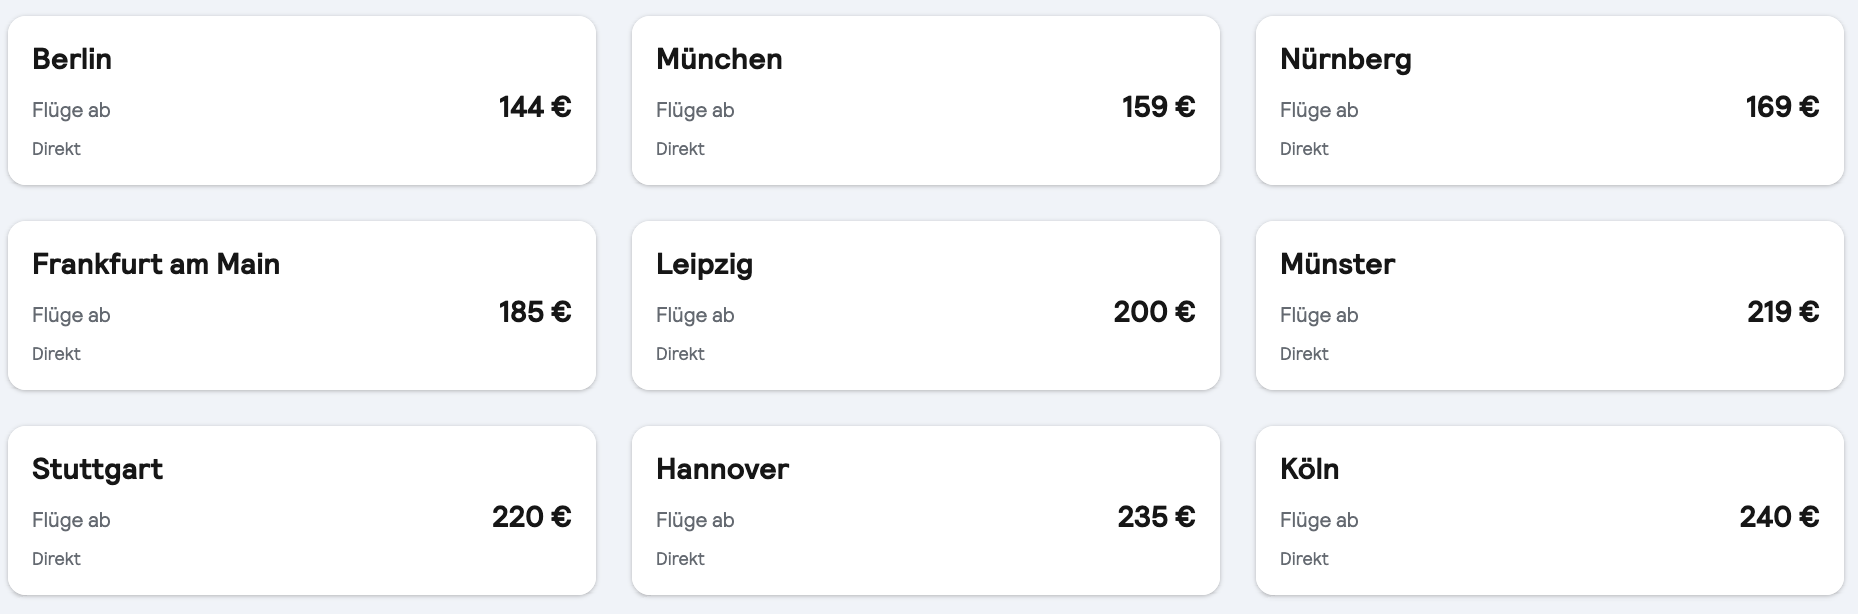This screenshot has height=614, width=1858.
Task: View the Hannover offer card
Action: pos(924,510)
